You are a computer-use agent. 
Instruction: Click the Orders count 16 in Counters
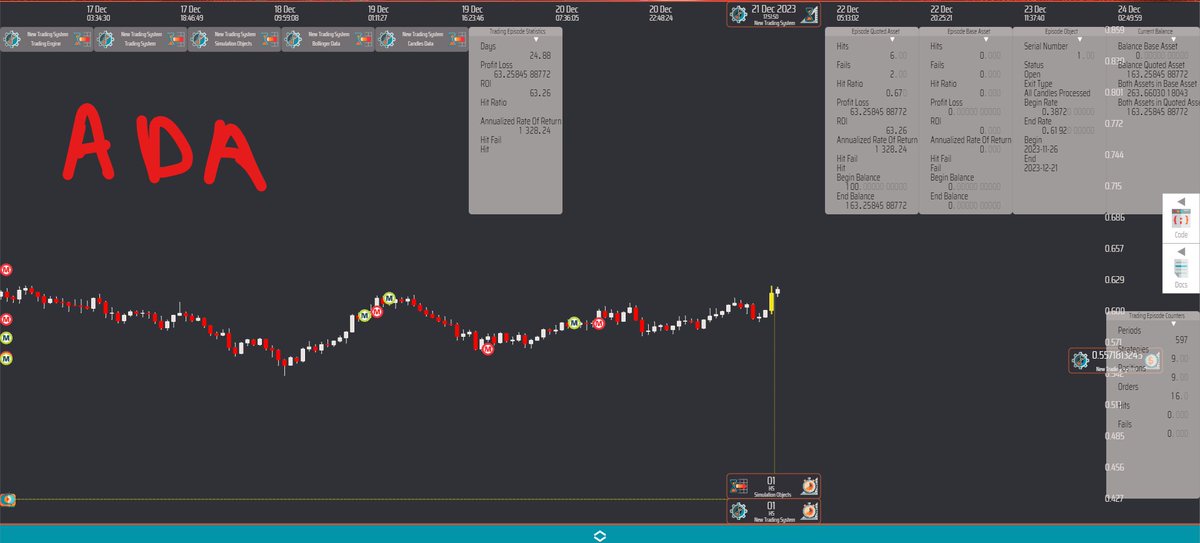pos(1177,395)
